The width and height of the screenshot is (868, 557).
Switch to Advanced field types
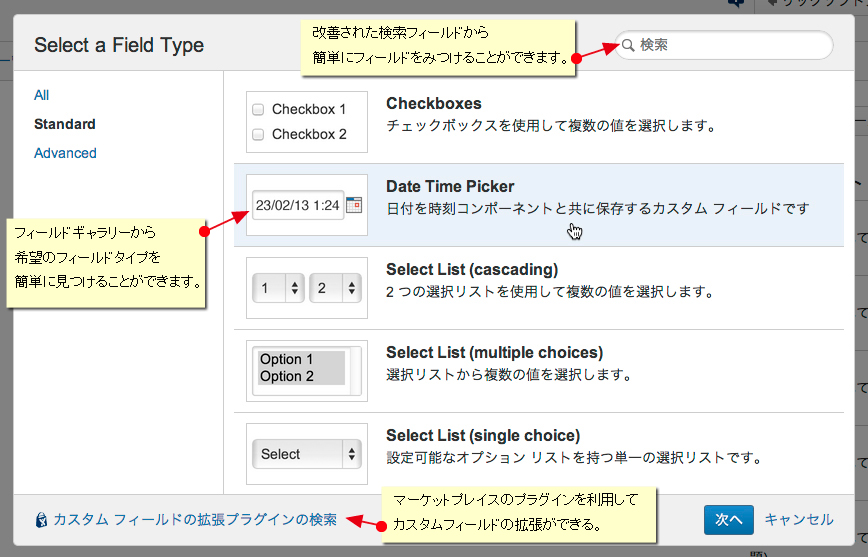(x=65, y=153)
